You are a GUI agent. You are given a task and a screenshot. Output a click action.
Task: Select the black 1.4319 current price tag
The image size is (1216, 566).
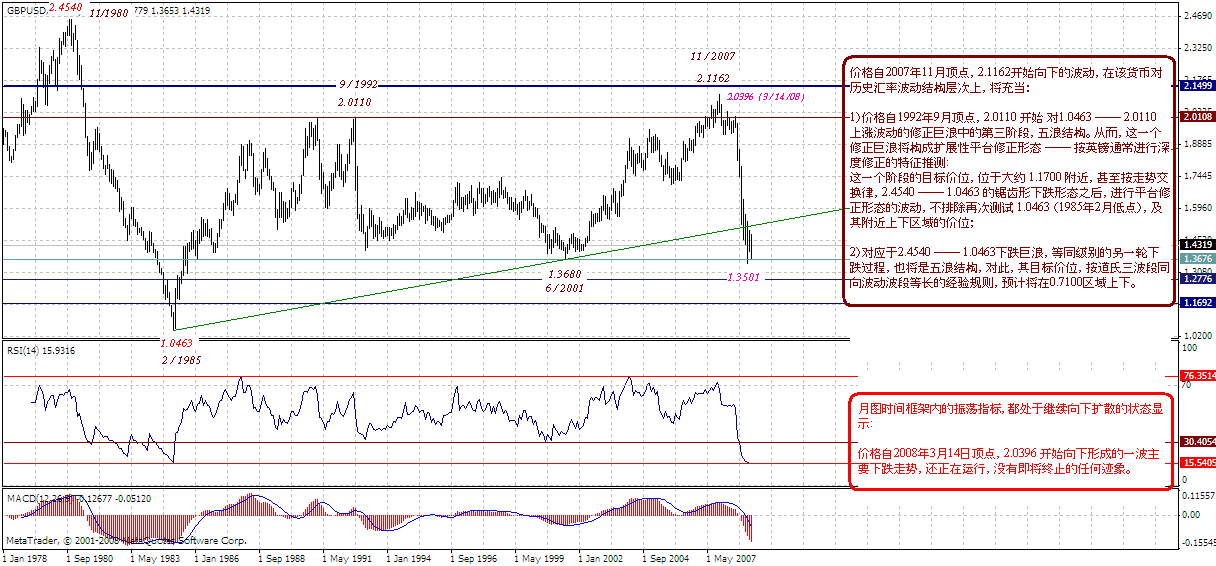click(x=1197, y=244)
